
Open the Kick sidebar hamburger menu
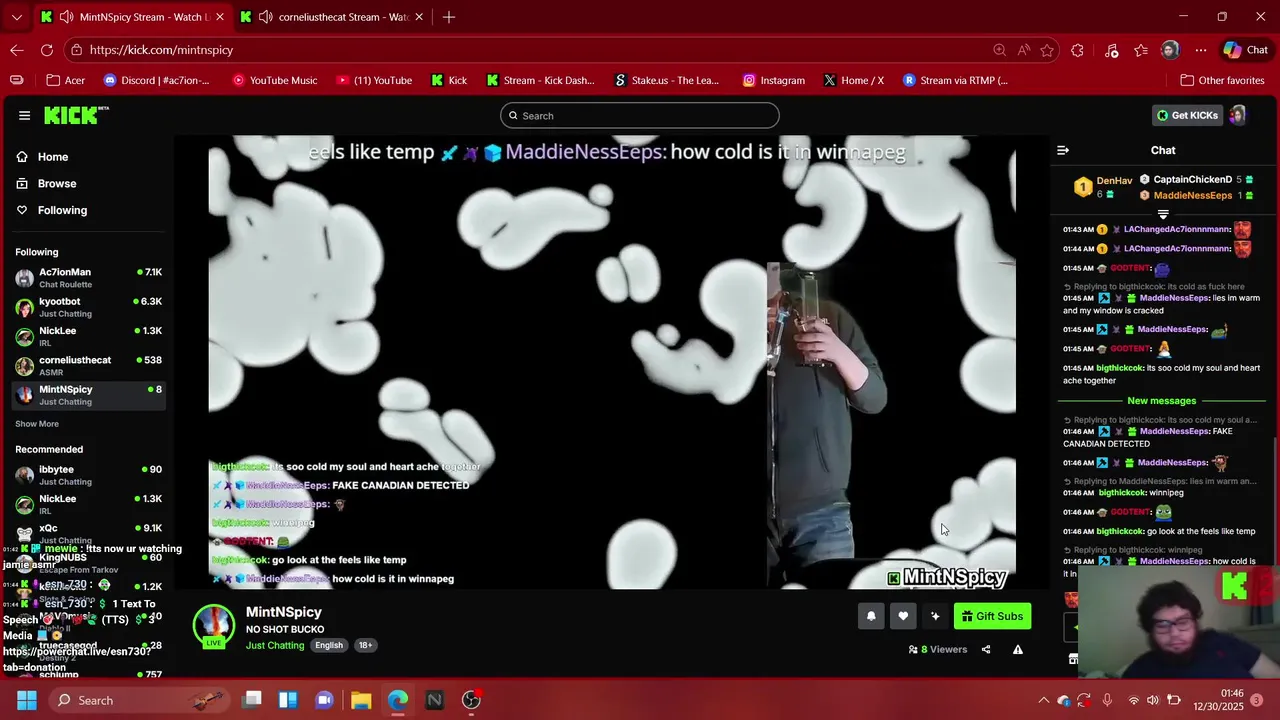coord(24,115)
